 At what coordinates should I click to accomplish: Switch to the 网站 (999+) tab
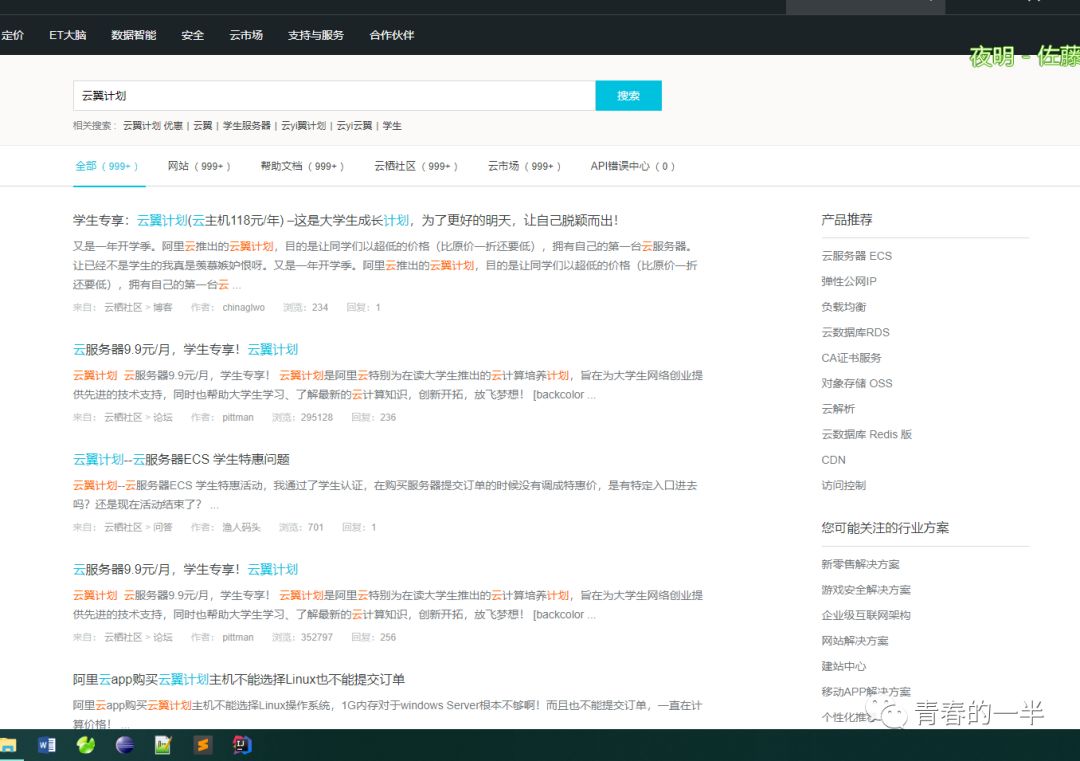(199, 166)
